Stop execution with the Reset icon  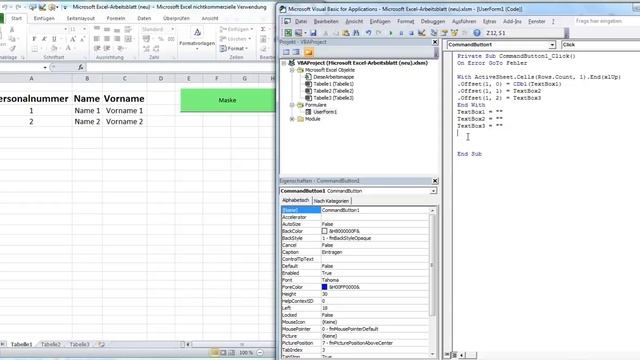[411, 33]
